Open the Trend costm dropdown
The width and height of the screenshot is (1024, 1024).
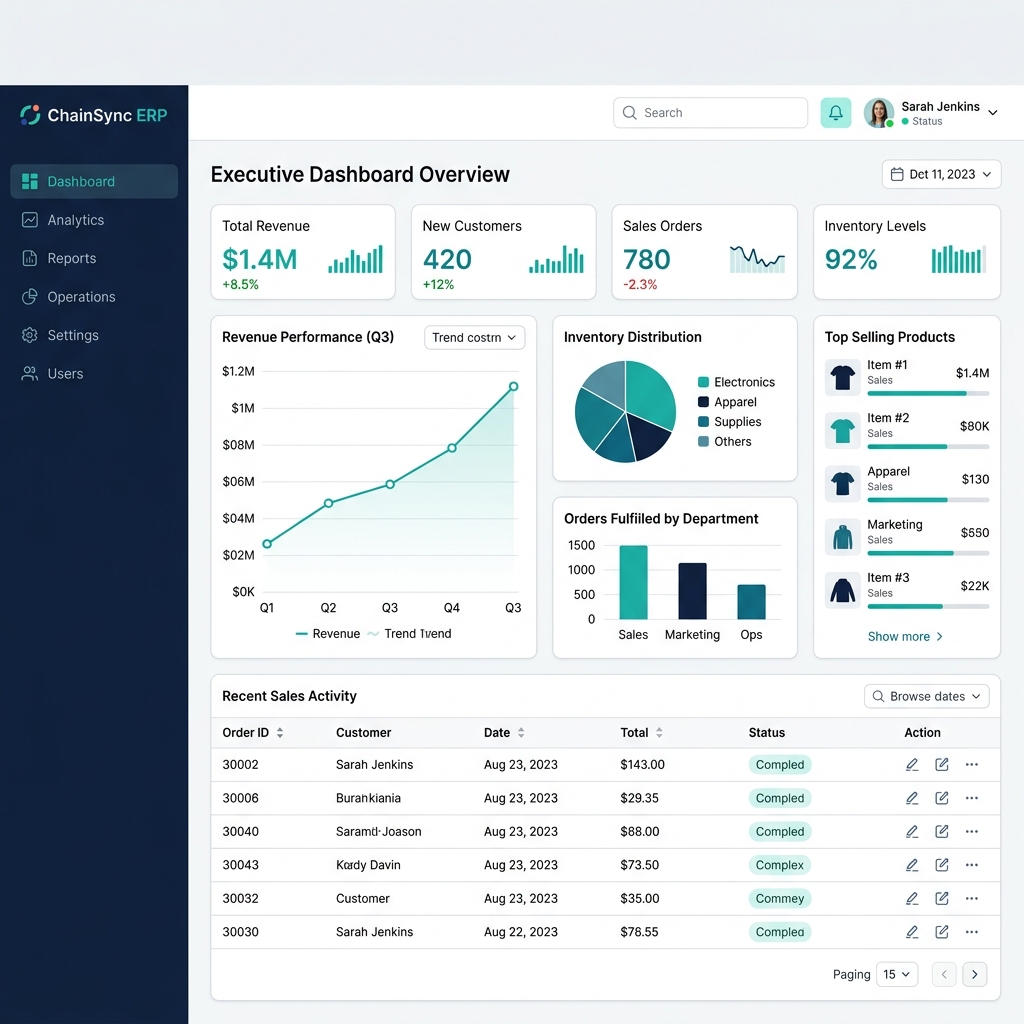[x=474, y=338]
